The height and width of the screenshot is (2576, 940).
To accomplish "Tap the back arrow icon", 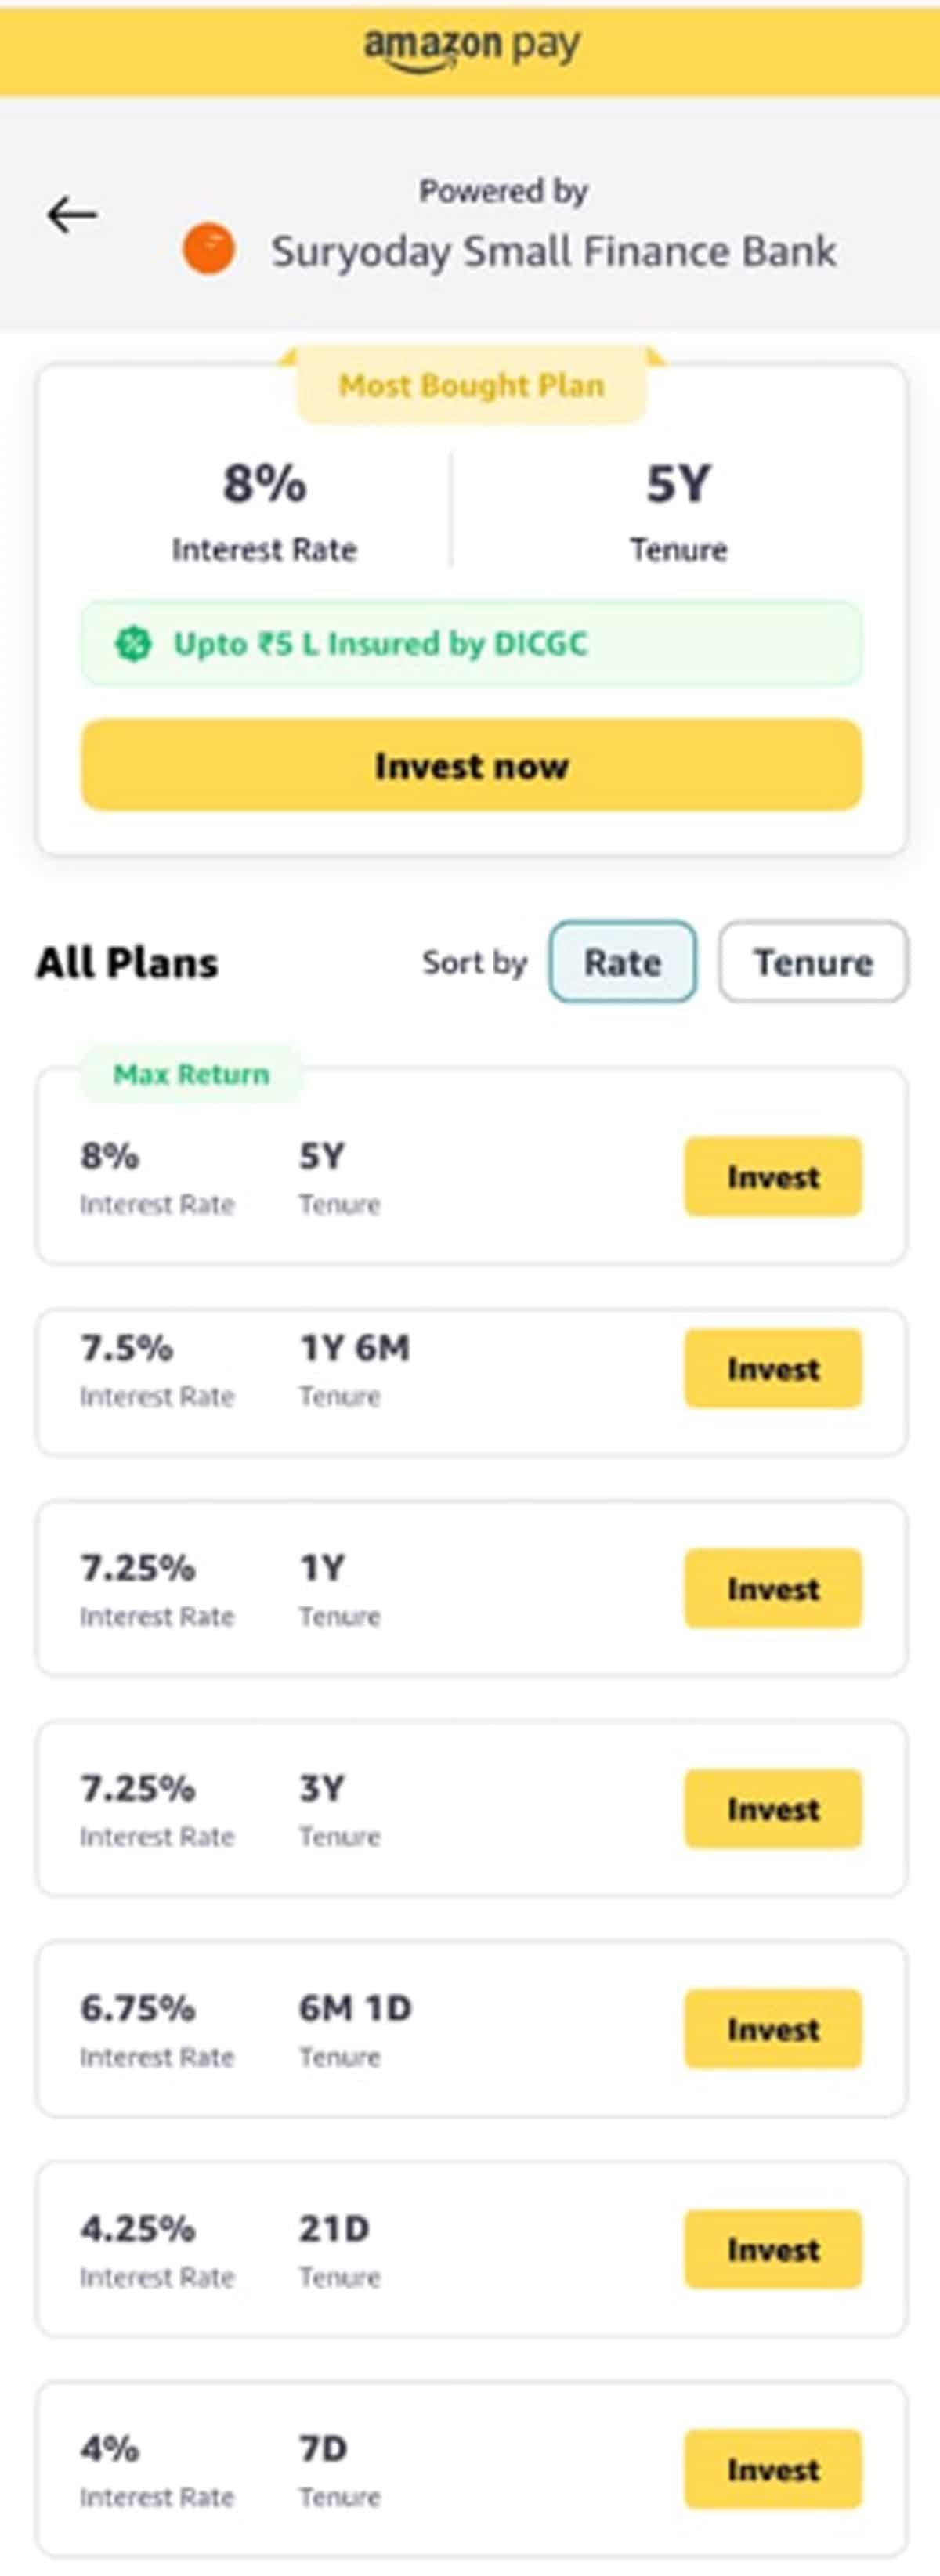I will point(72,214).
